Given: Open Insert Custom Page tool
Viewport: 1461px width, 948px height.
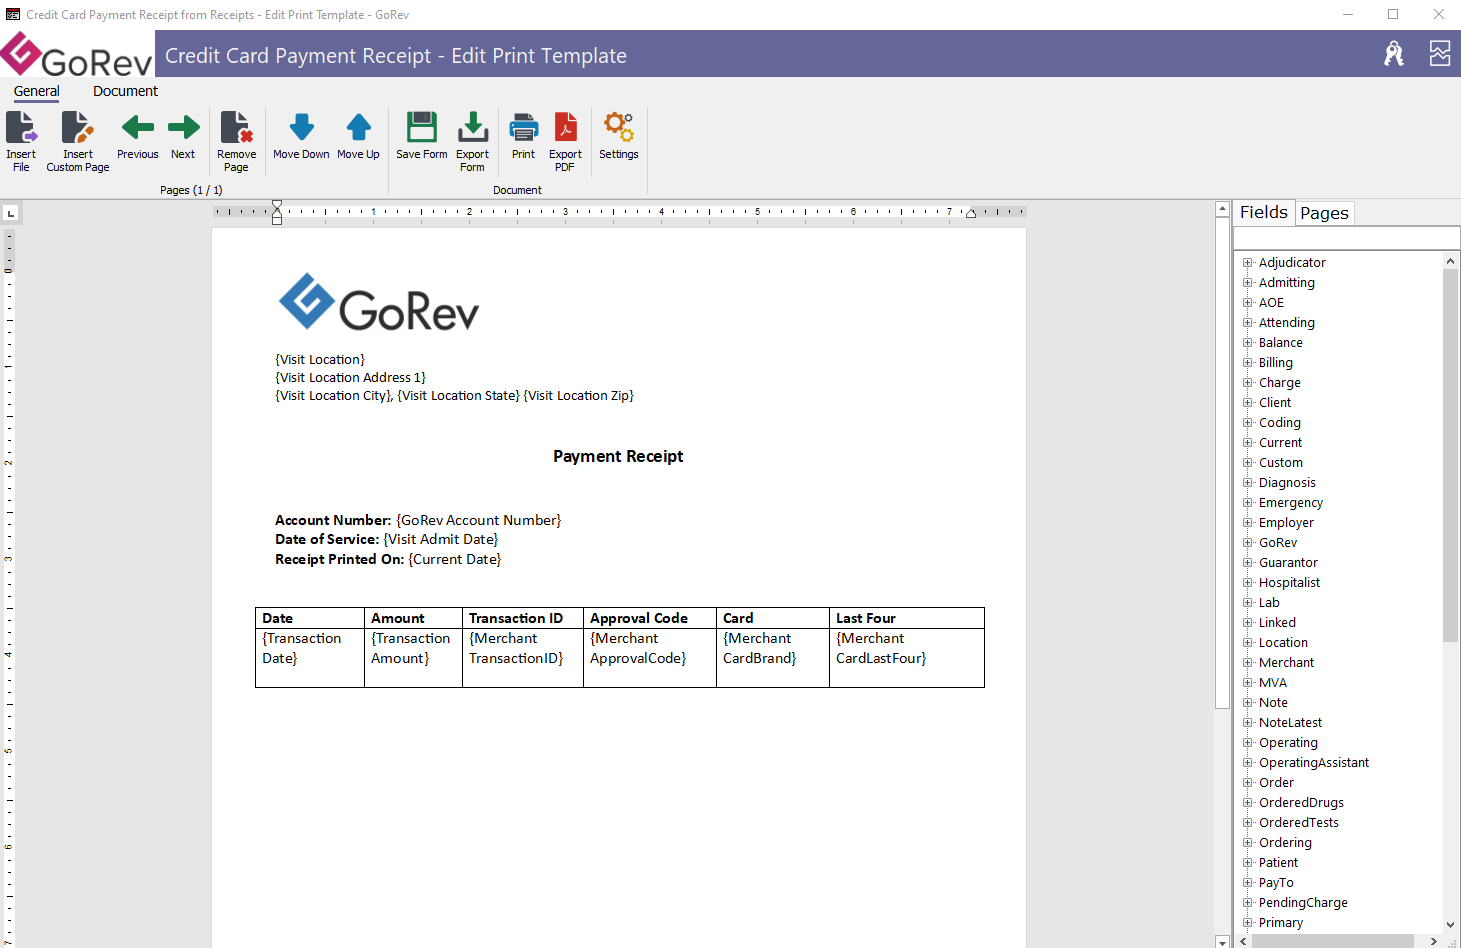Looking at the screenshot, I should point(77,128).
